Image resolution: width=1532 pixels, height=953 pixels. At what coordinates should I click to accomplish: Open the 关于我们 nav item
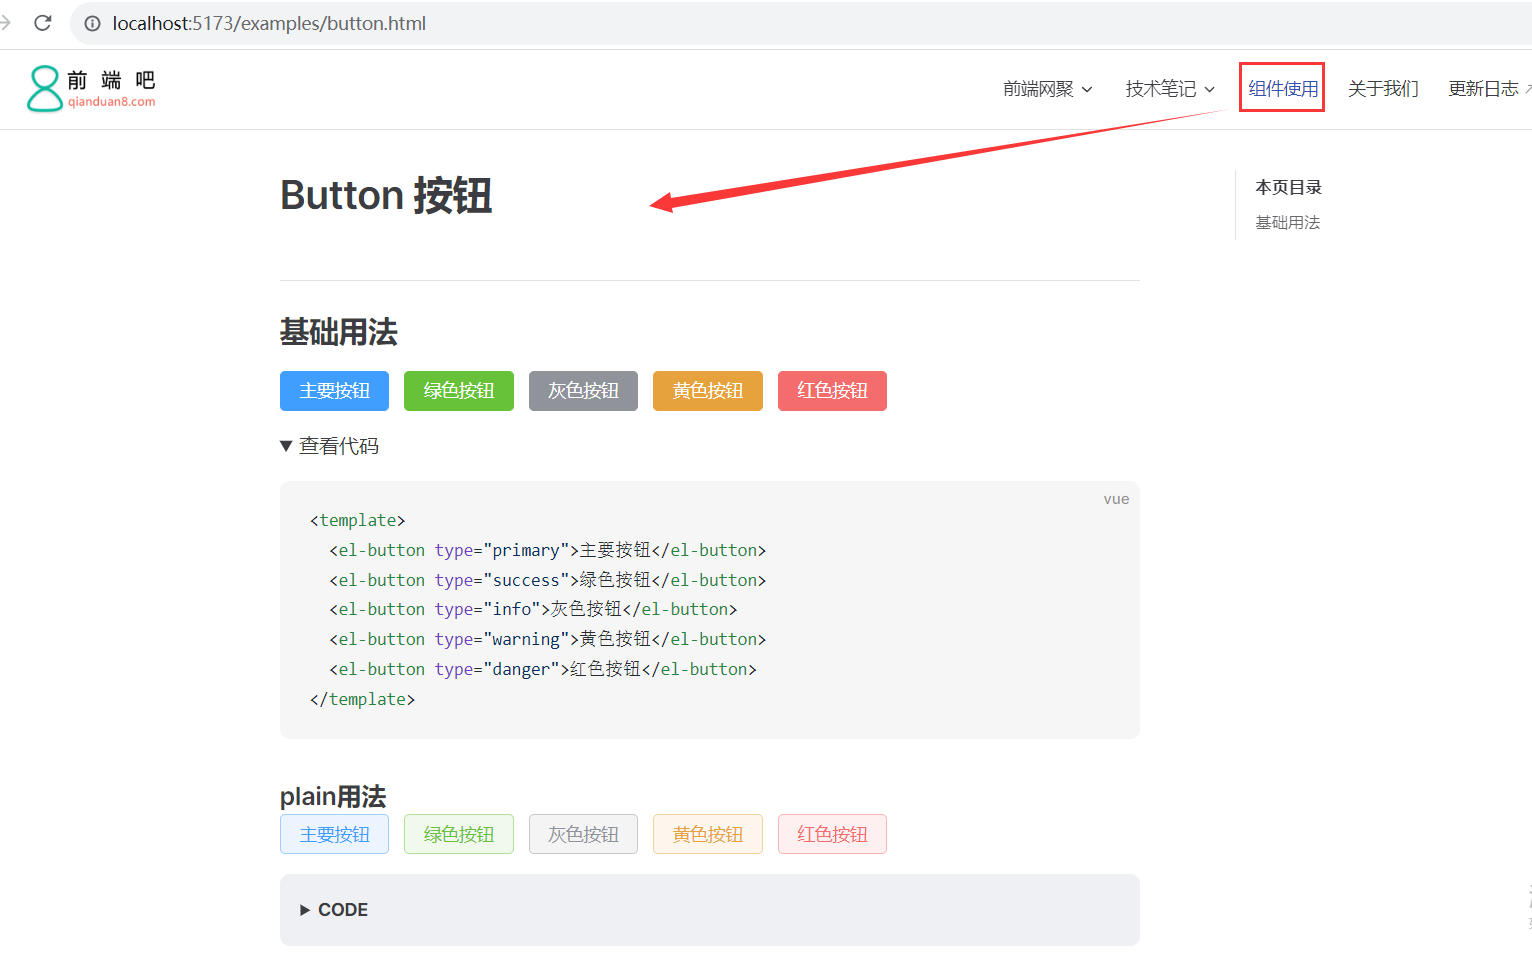point(1383,89)
